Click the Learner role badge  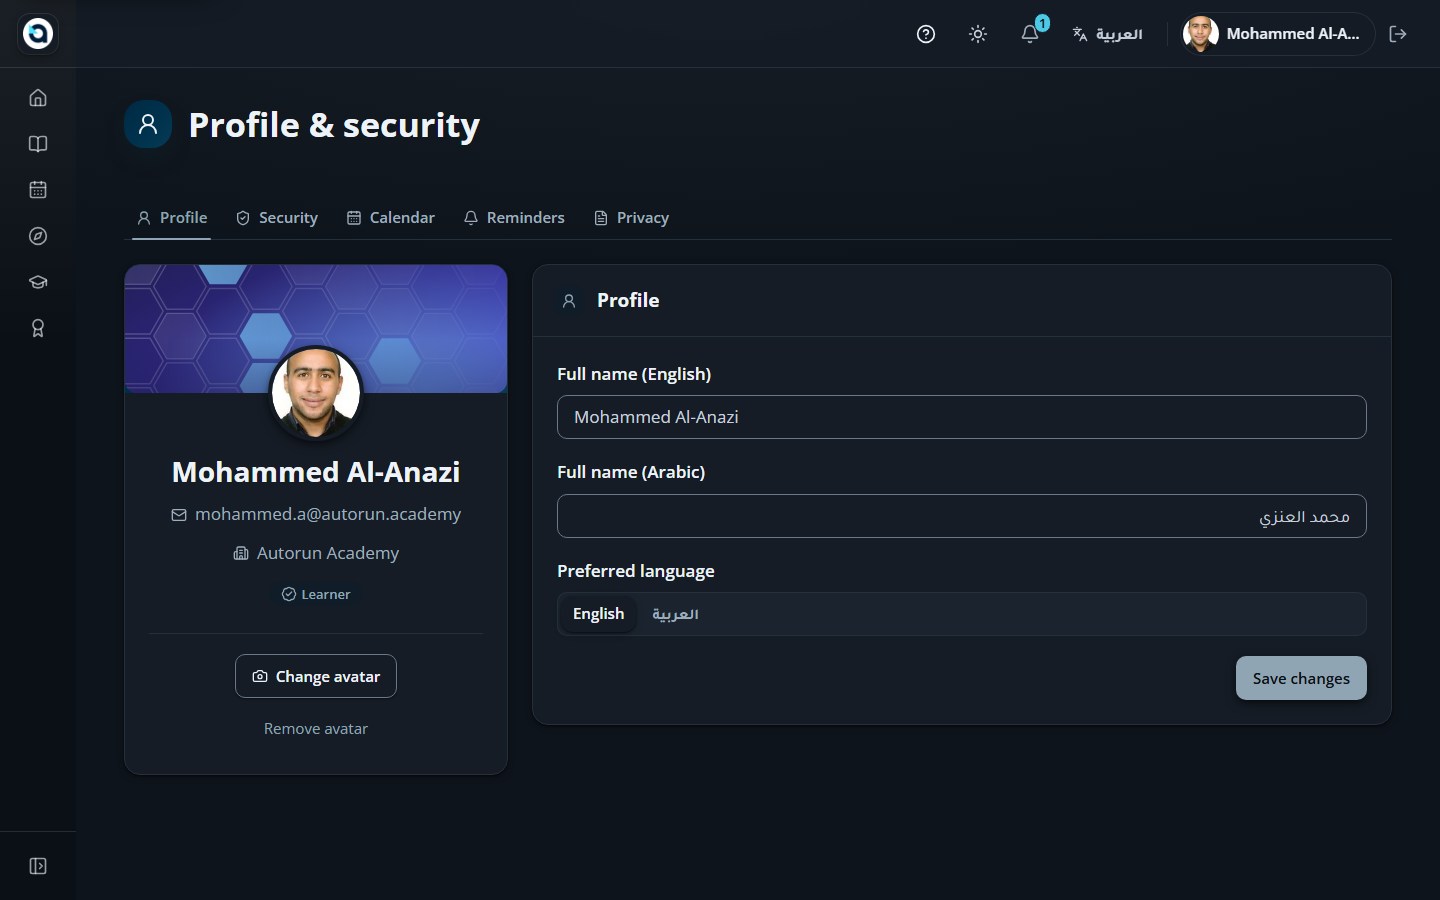[316, 594]
